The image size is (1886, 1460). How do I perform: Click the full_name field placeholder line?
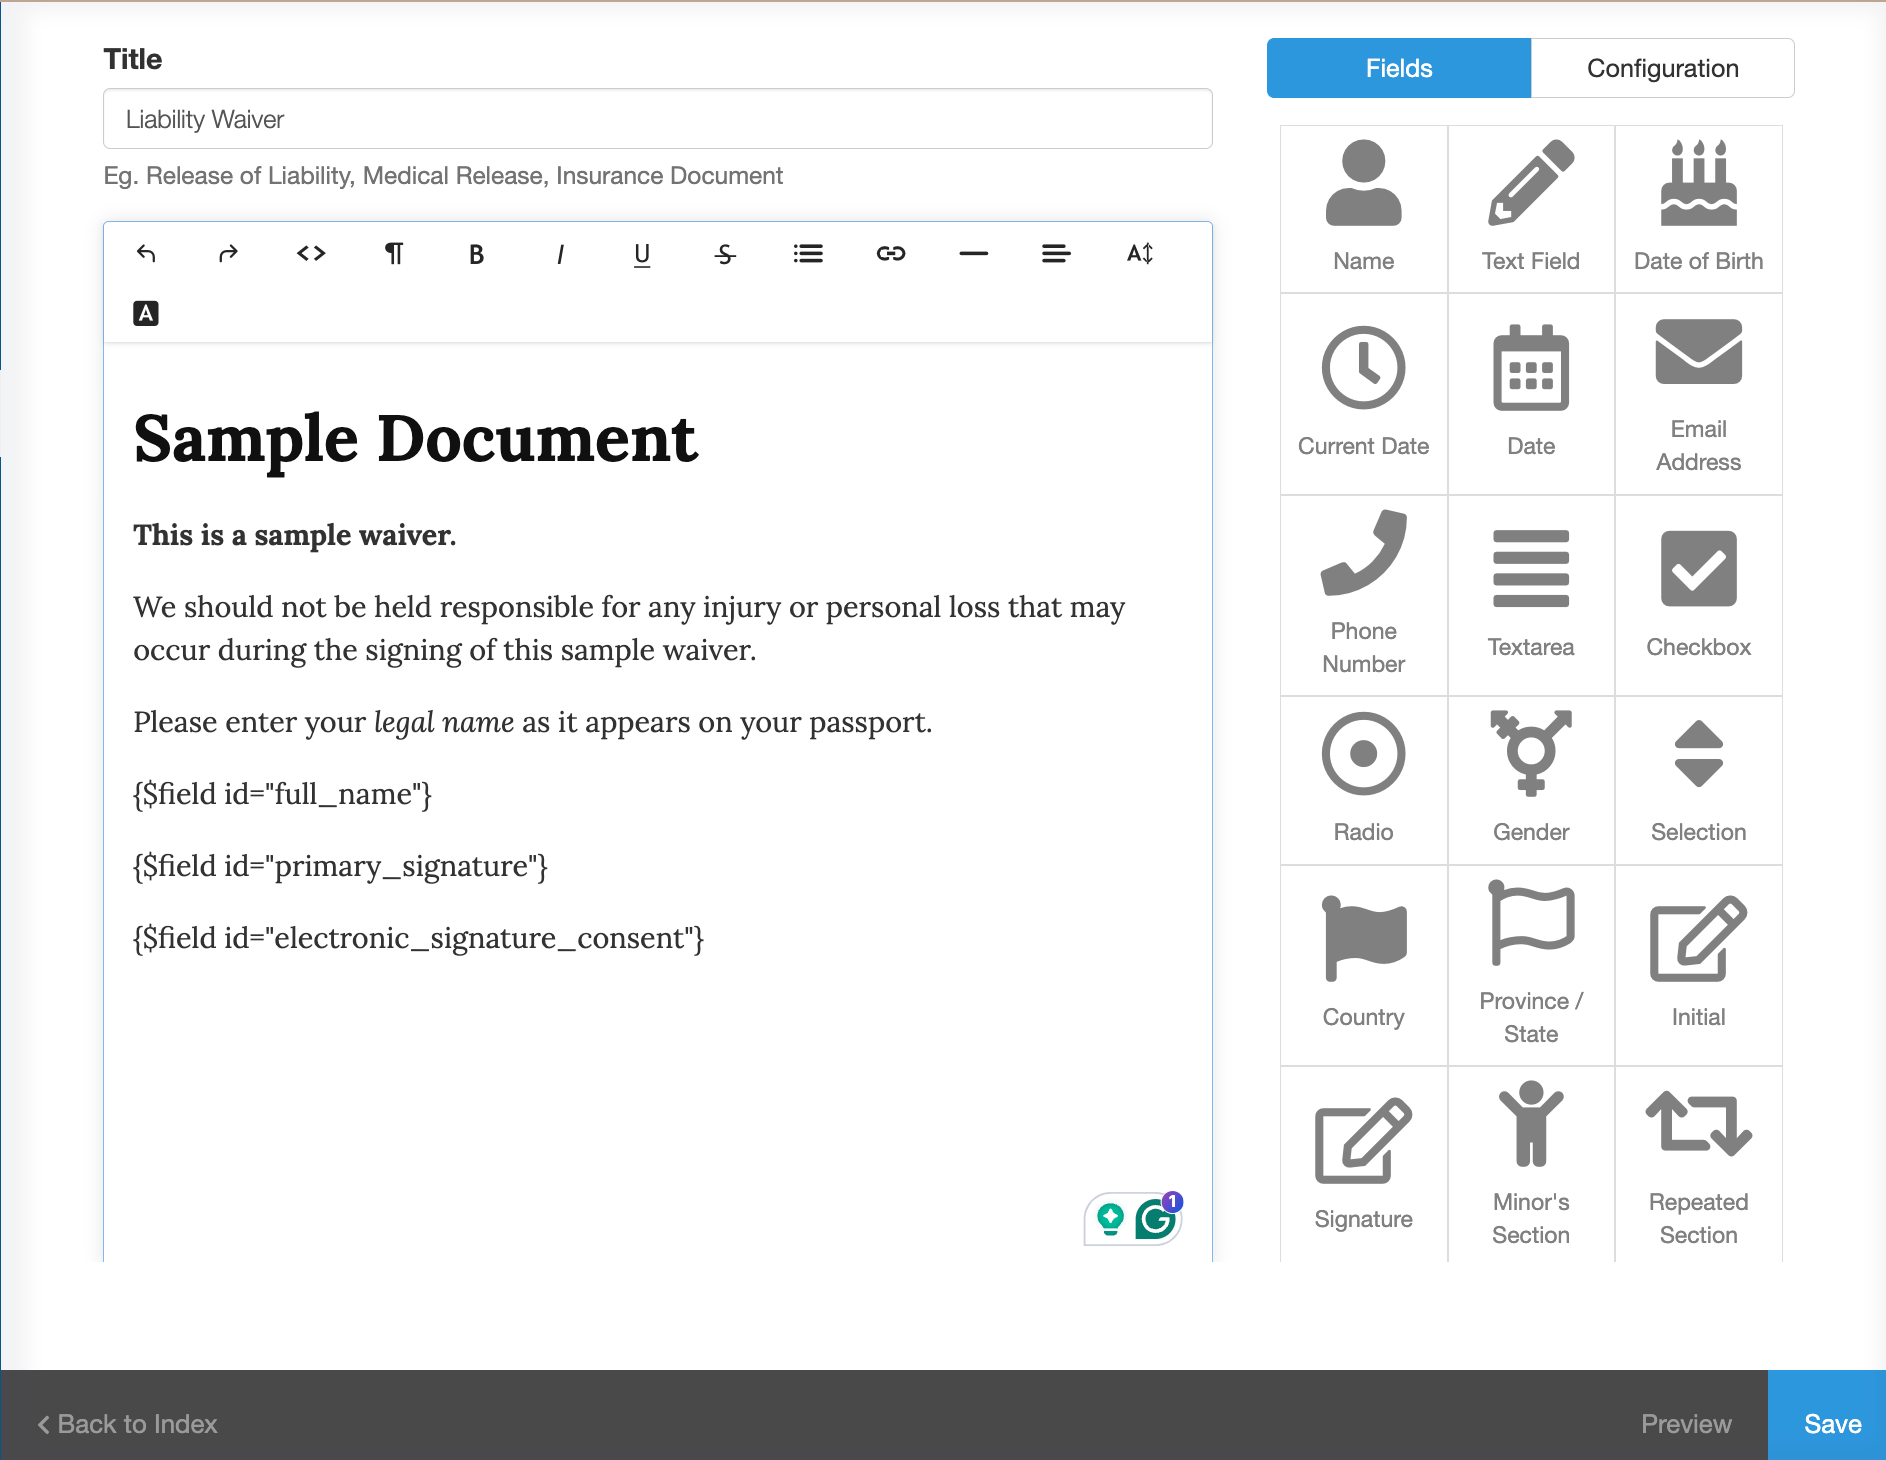[x=283, y=794]
